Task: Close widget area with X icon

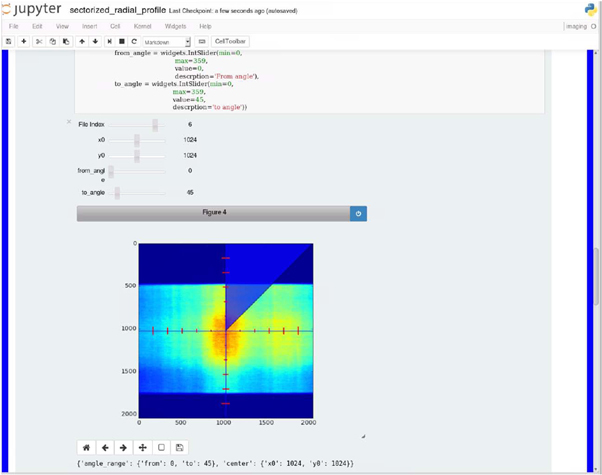Action: pos(69,122)
